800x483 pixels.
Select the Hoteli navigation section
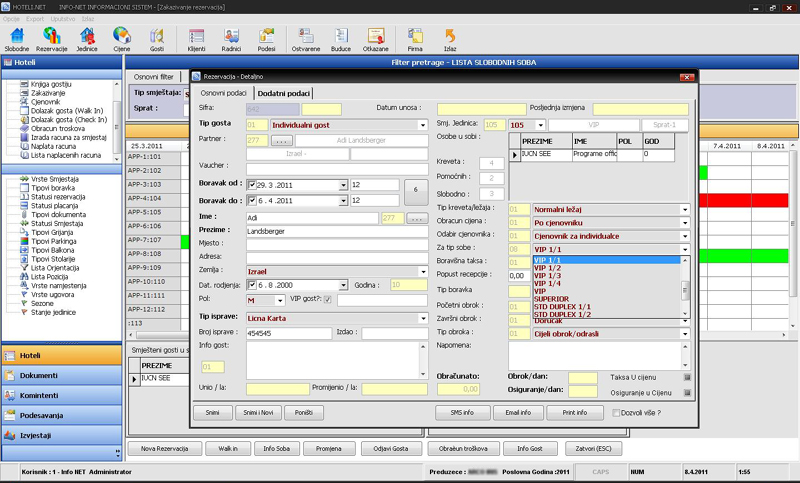[x=61, y=355]
